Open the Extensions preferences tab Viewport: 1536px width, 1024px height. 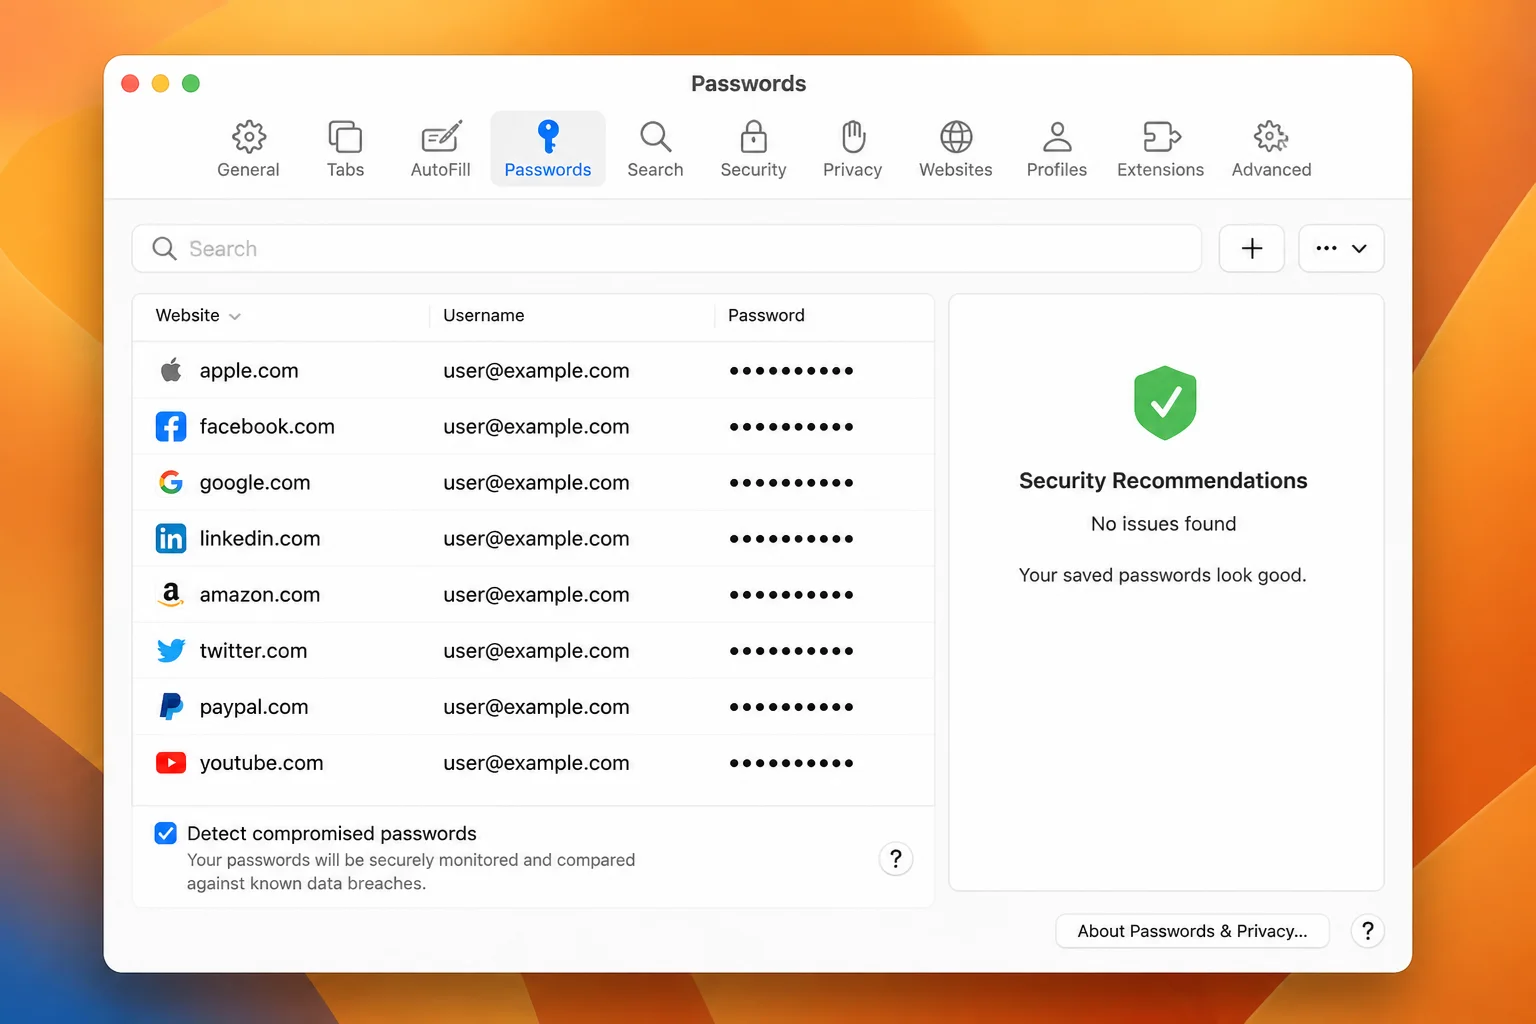(x=1160, y=149)
